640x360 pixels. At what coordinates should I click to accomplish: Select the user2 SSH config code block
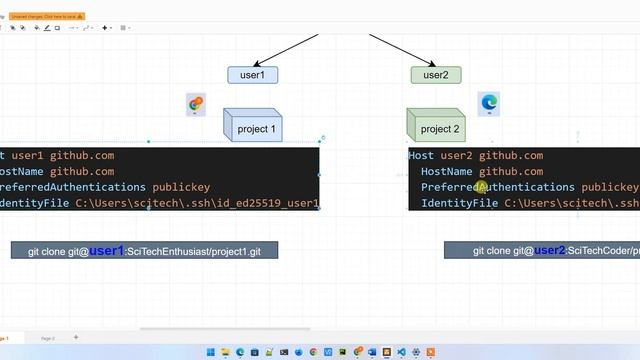(524, 179)
